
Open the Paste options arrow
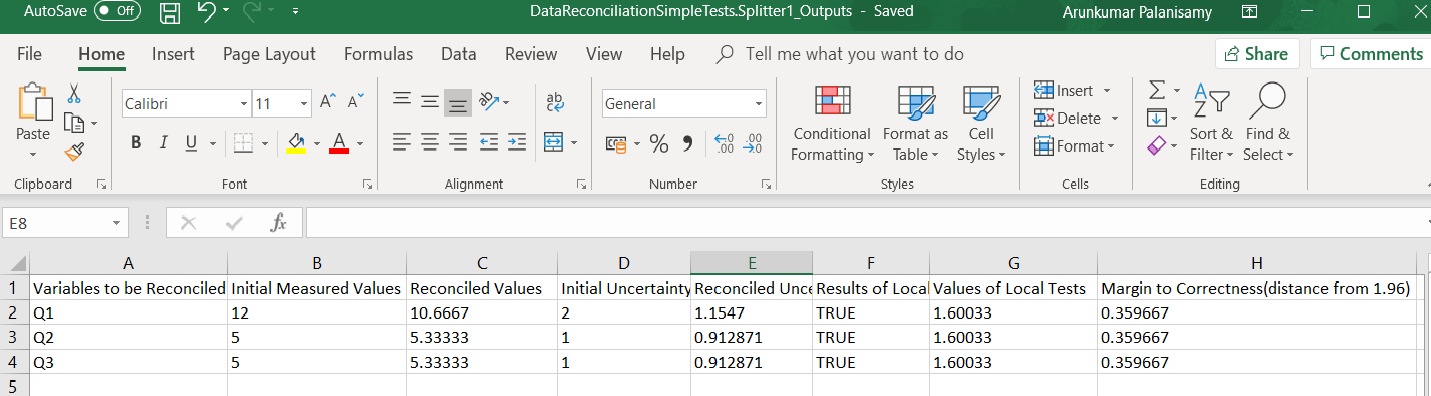33,154
